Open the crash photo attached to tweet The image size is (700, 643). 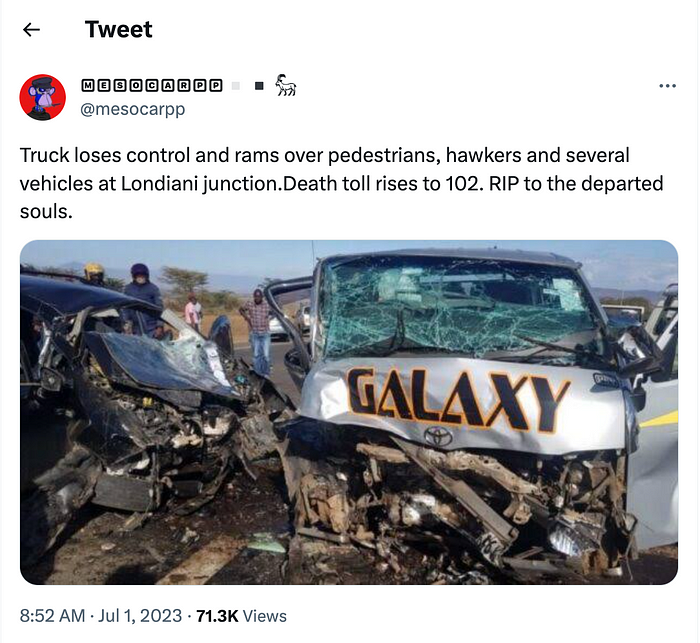coord(349,412)
